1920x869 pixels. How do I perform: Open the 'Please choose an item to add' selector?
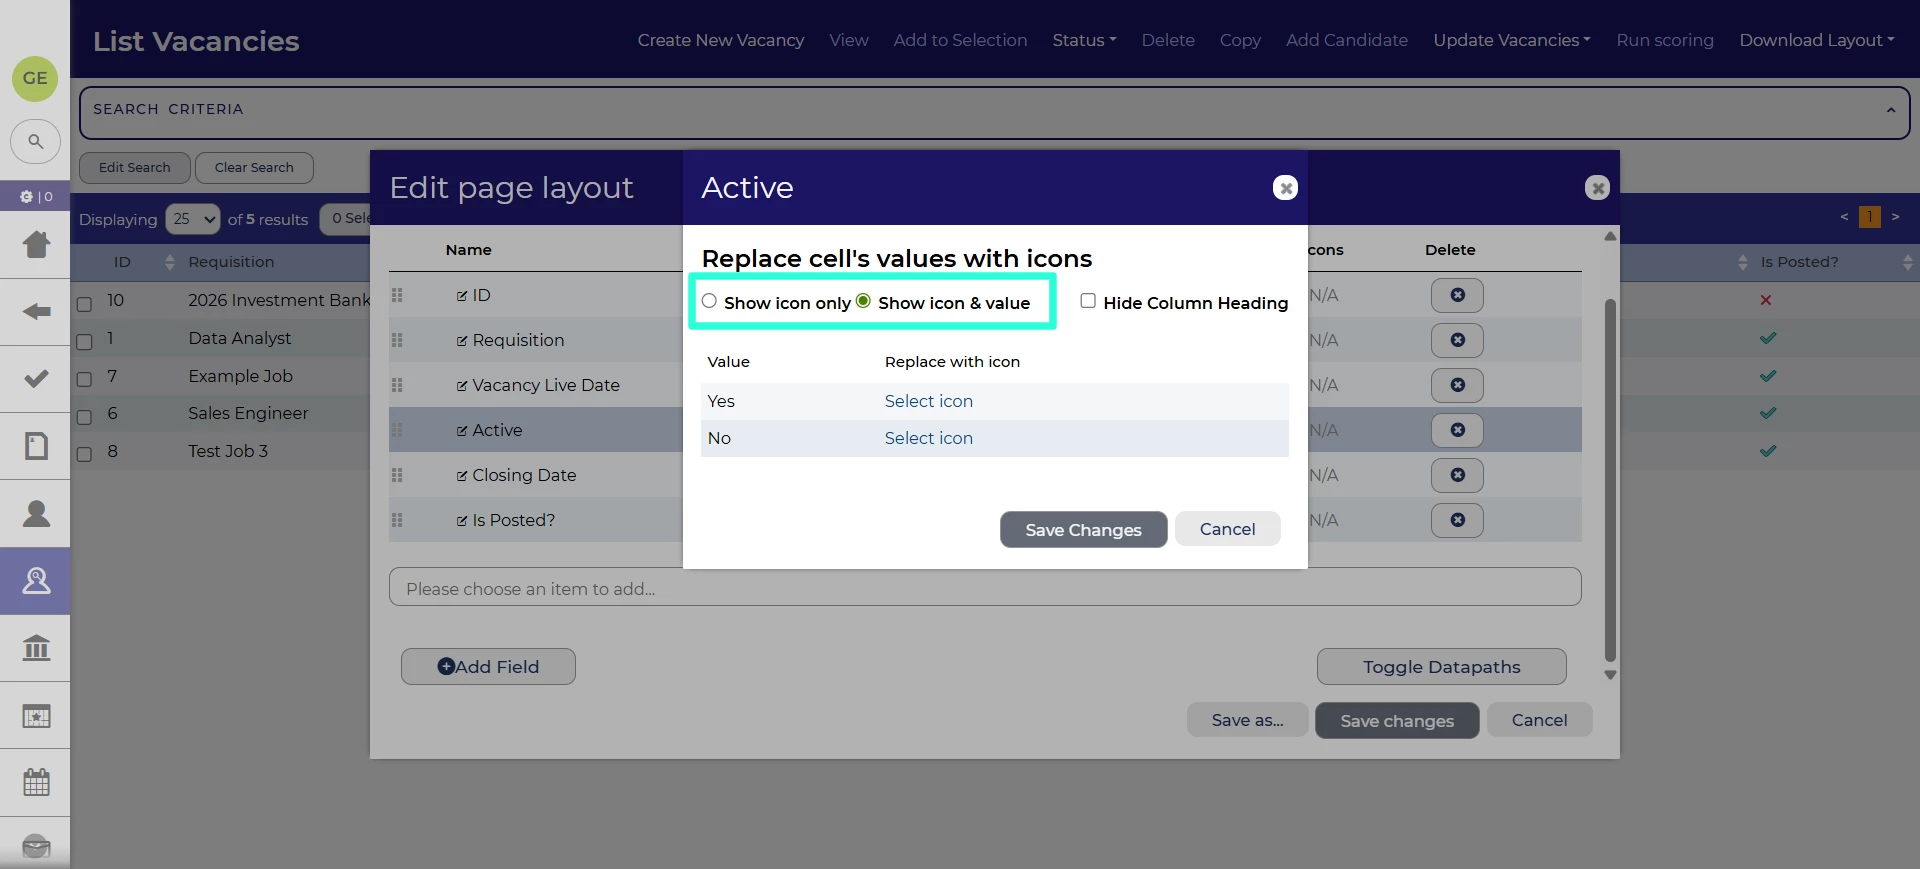point(985,588)
